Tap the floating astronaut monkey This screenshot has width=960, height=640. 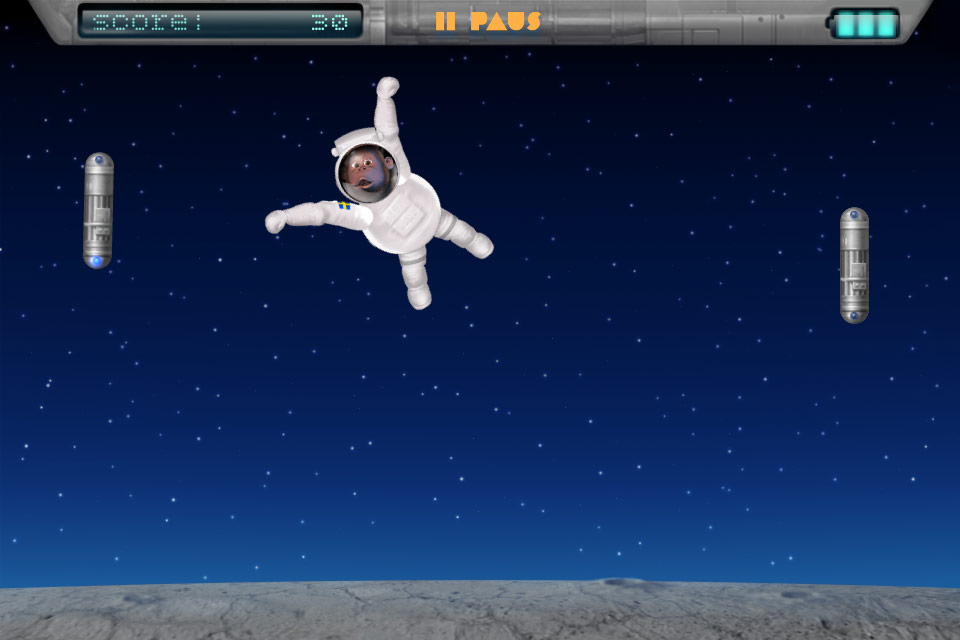point(380,193)
